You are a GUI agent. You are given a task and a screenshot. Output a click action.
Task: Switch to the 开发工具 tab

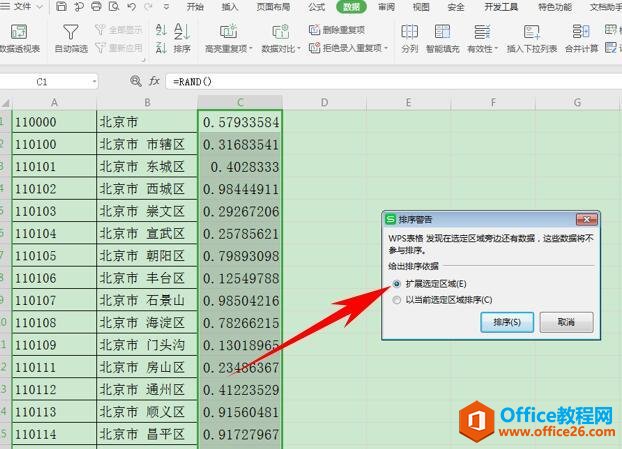(501, 7)
